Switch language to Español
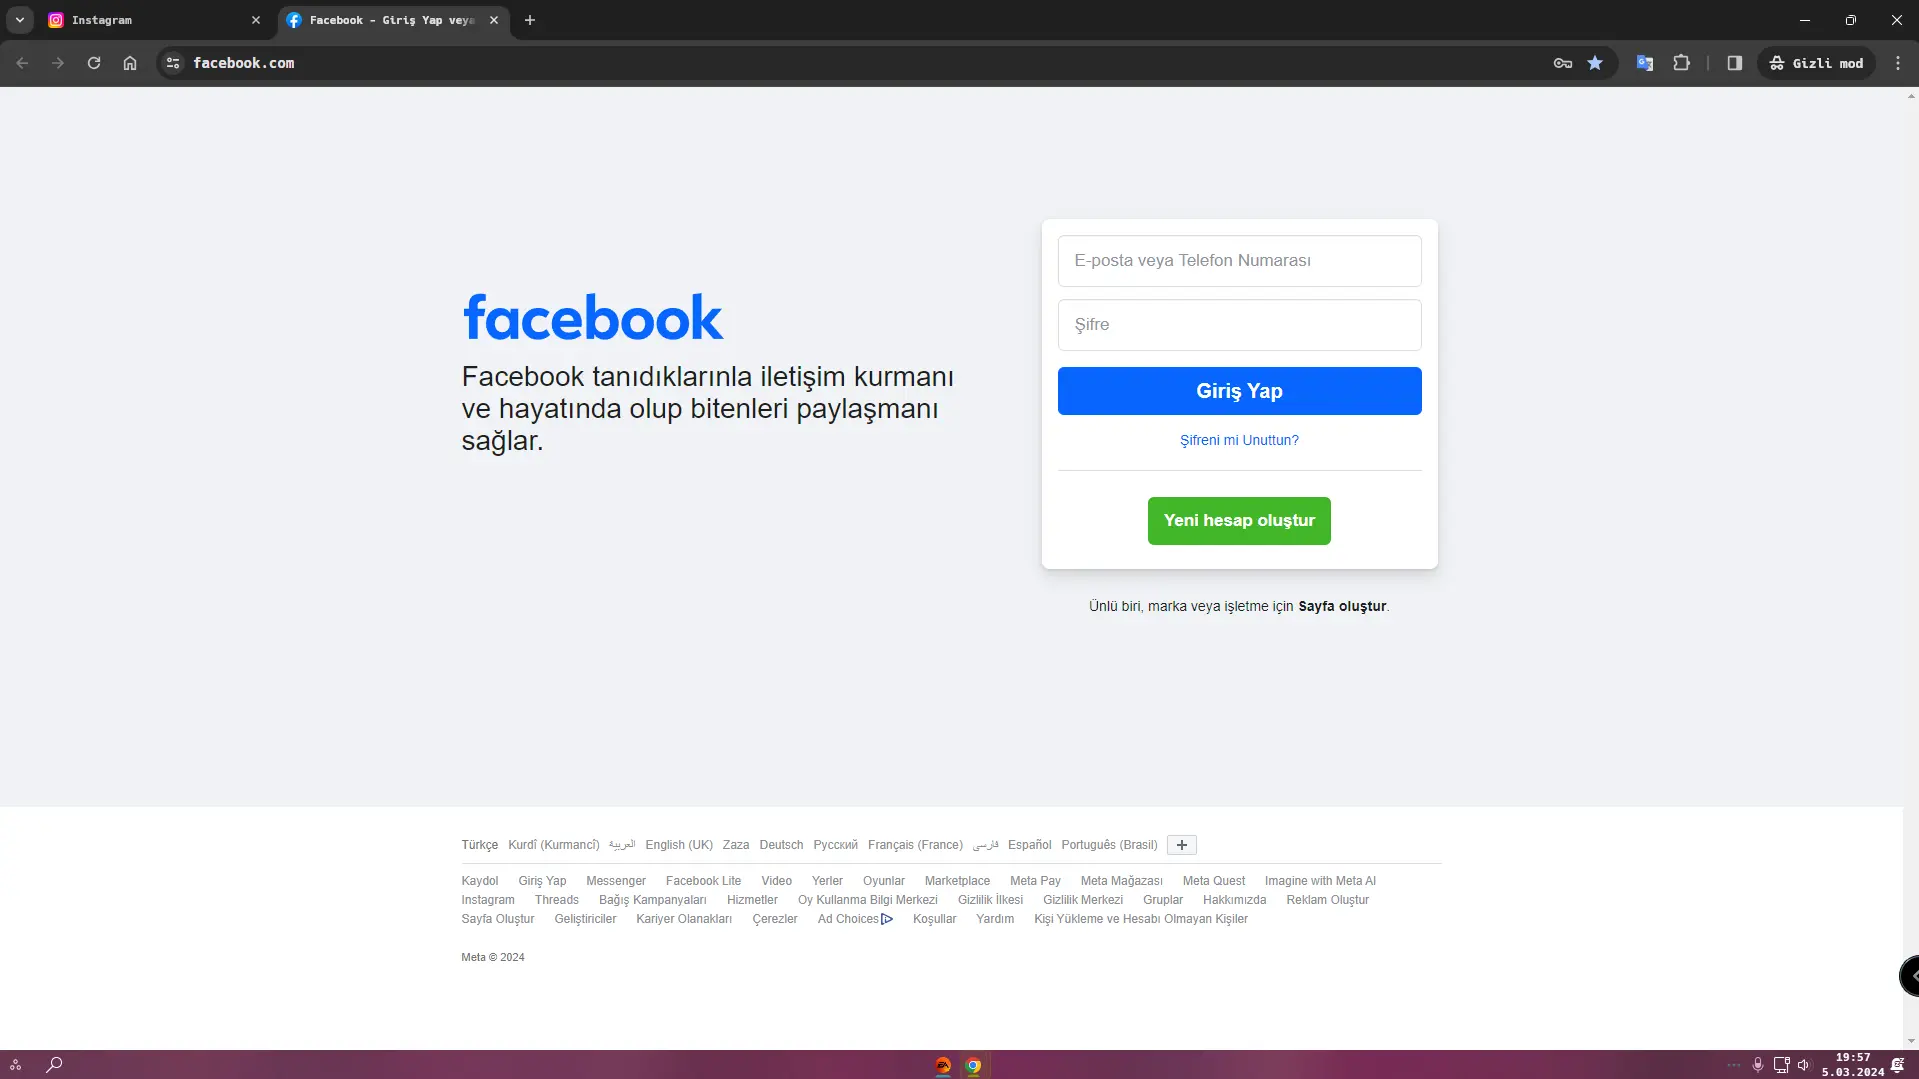Screen dimensions: 1919x1079 pyautogui.click(x=1029, y=845)
